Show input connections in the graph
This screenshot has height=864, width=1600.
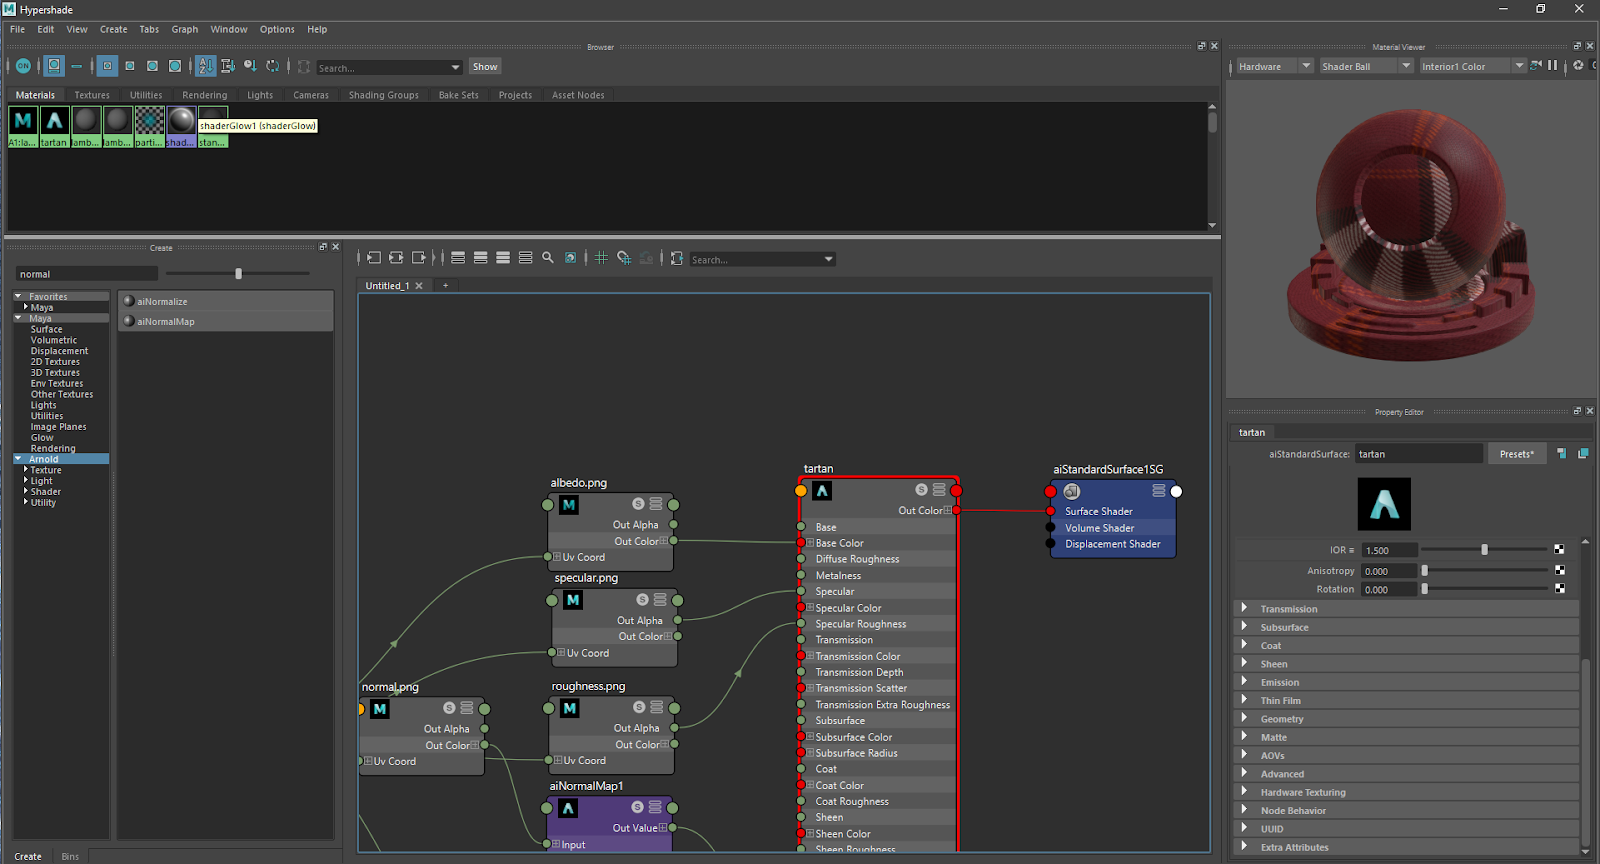tap(373, 258)
